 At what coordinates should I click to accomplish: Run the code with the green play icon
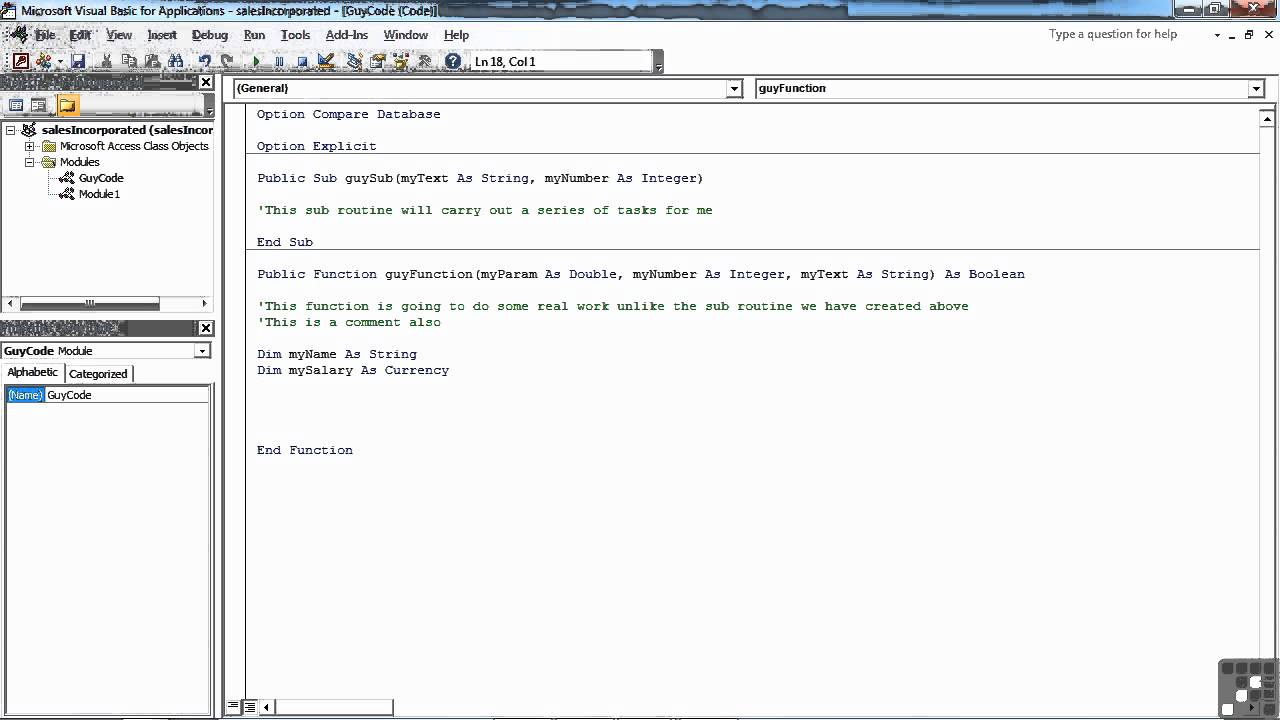click(256, 61)
